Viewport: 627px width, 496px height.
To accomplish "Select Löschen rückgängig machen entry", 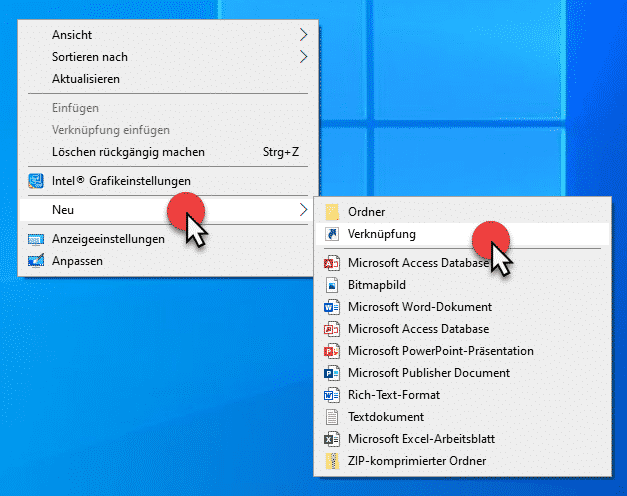I will (x=168, y=152).
